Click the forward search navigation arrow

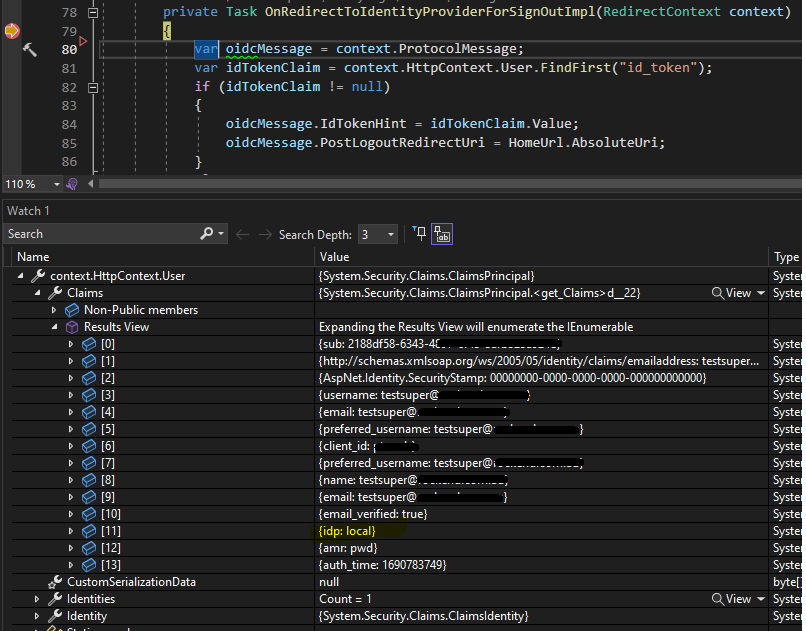266,234
